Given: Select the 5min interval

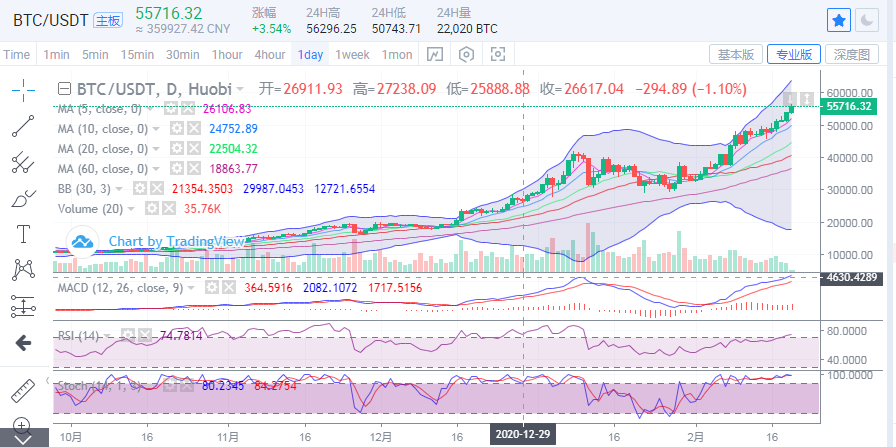Looking at the screenshot, I should (95, 55).
